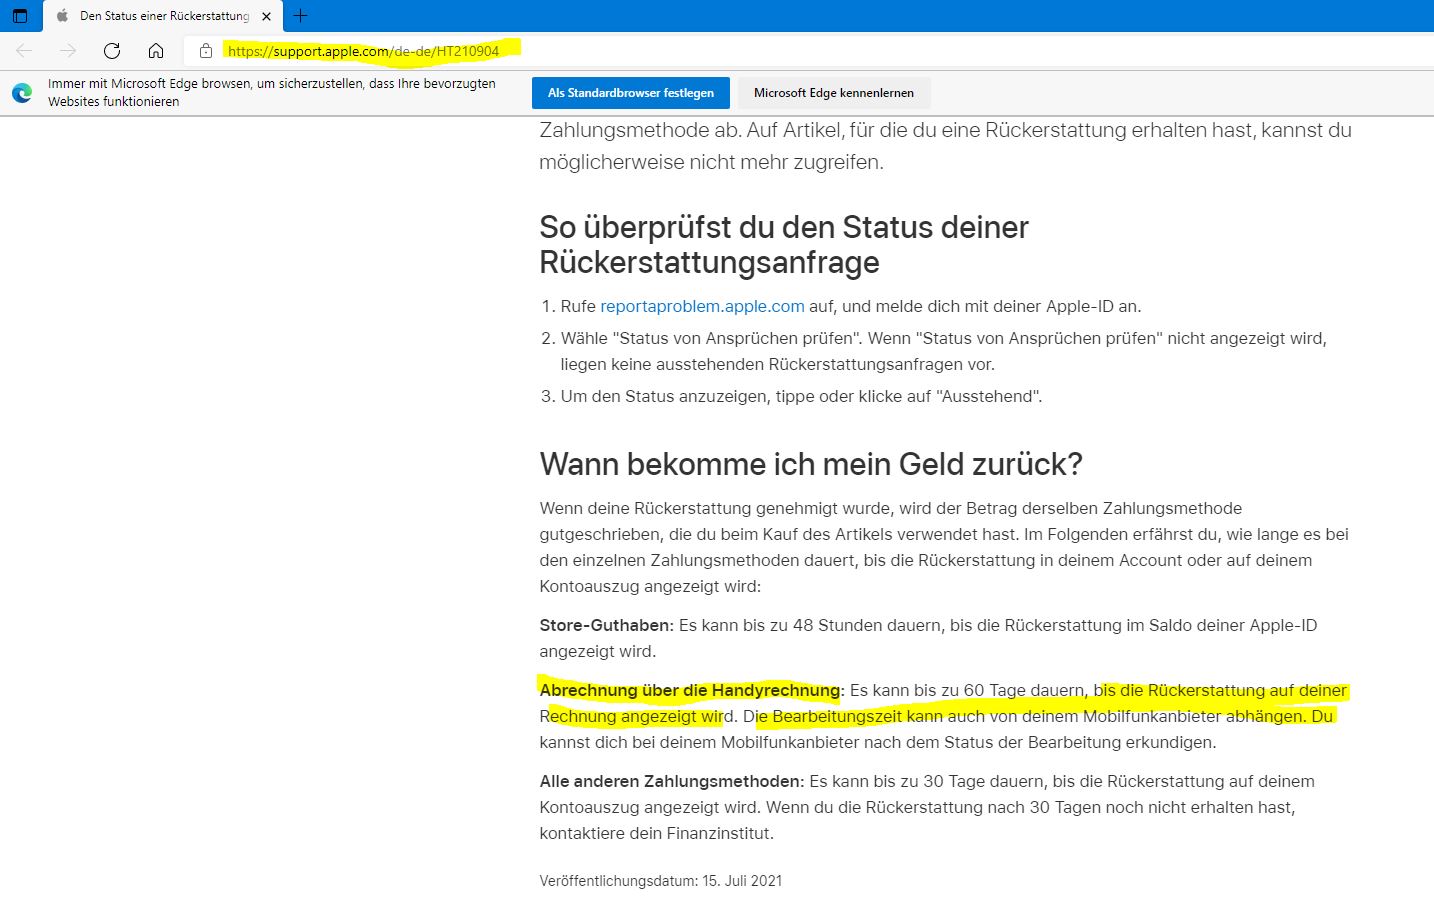Image resolution: width=1434 pixels, height=901 pixels.
Task: Close the 'Den Status einer Rückerstattung' tab
Action: (266, 16)
